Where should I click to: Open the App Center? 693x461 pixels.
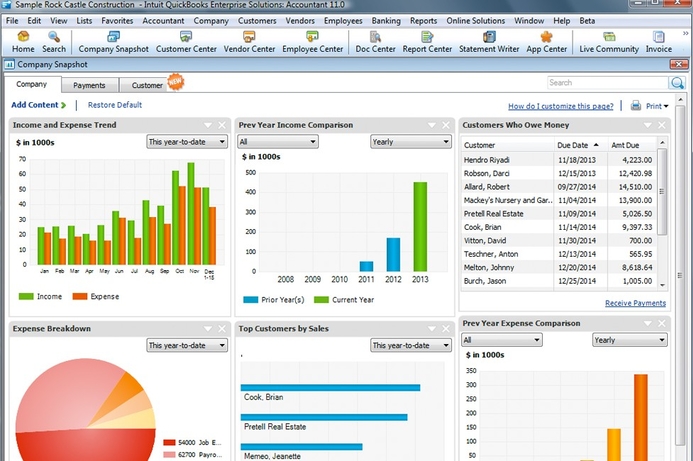(546, 42)
